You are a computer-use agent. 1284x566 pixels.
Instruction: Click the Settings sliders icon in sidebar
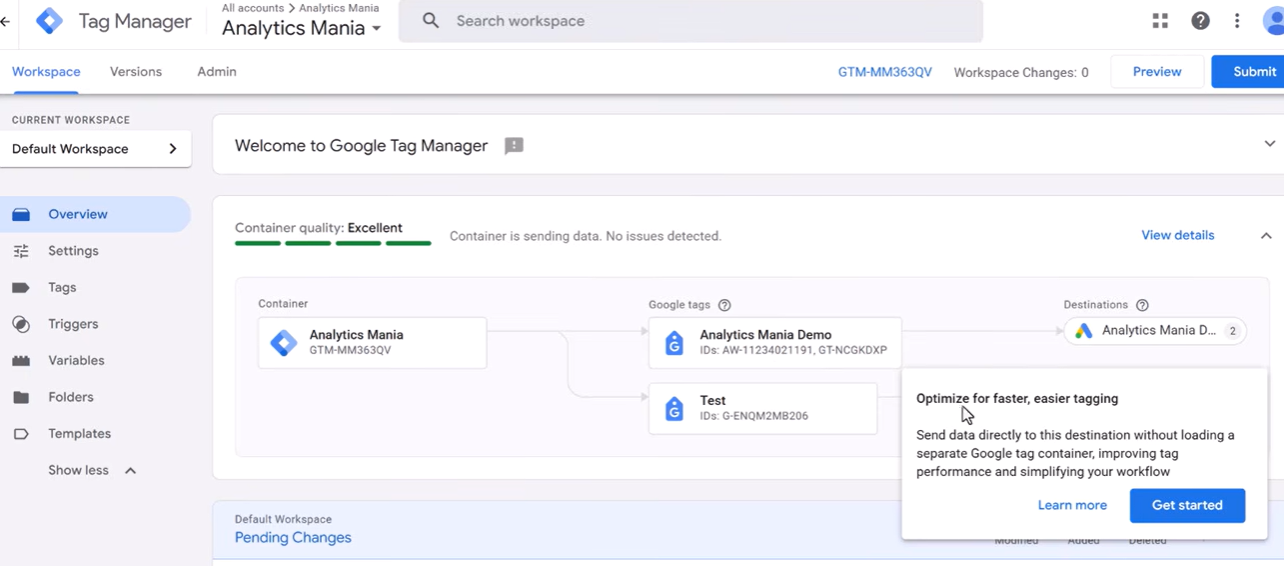[21, 251]
